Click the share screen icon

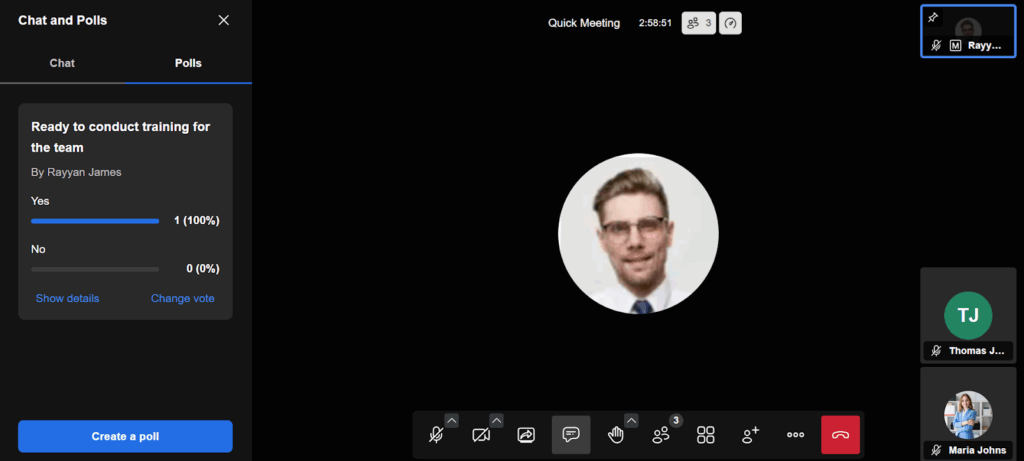[x=526, y=435]
